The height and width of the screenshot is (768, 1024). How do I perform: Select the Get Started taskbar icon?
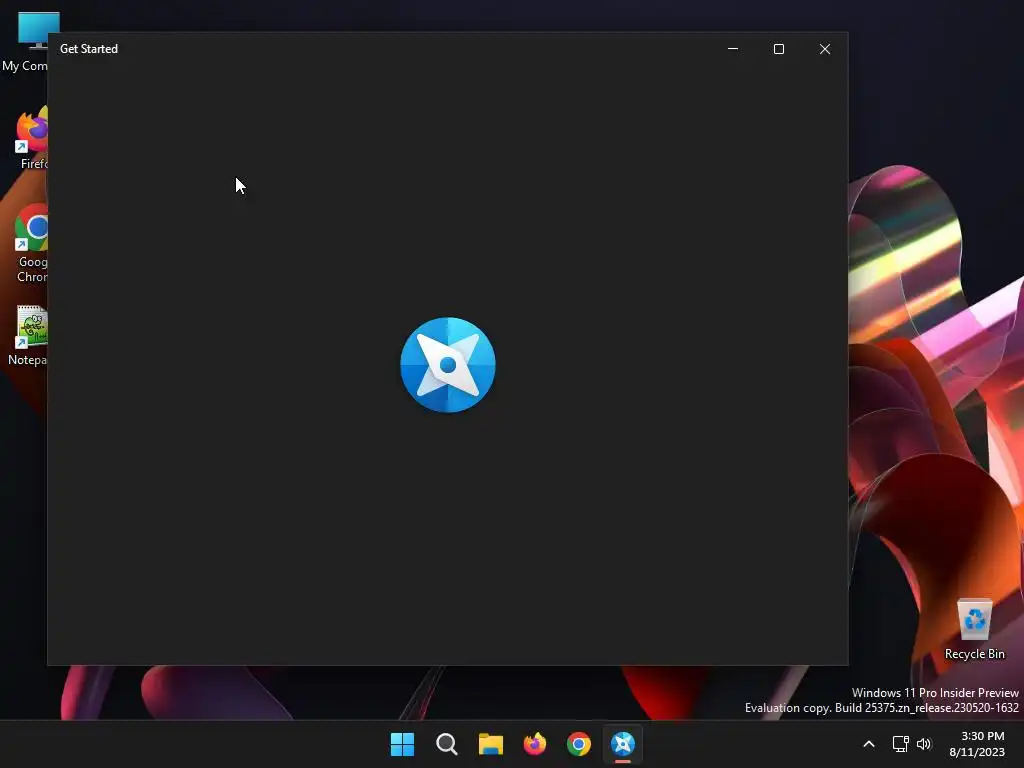[623, 744]
